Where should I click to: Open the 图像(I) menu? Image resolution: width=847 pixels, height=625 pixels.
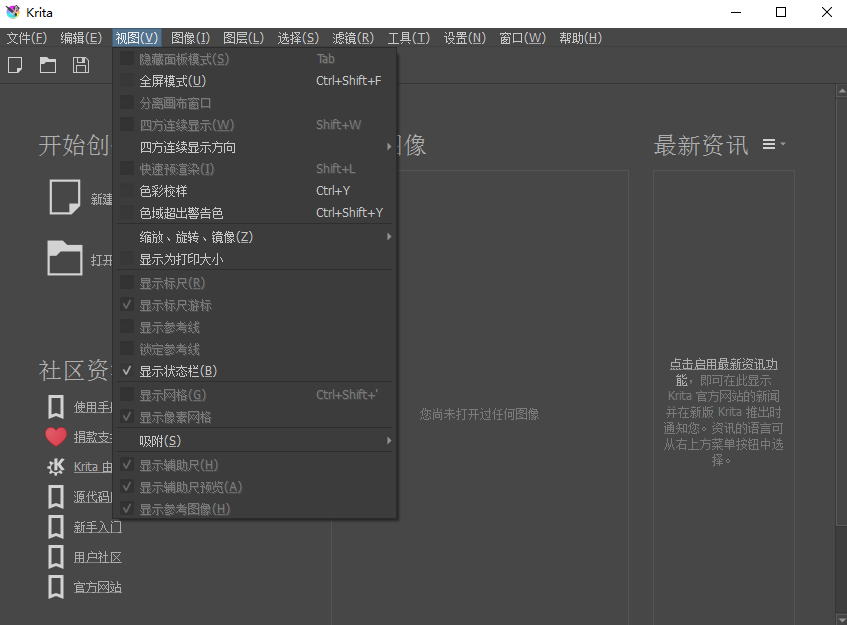pyautogui.click(x=190, y=38)
